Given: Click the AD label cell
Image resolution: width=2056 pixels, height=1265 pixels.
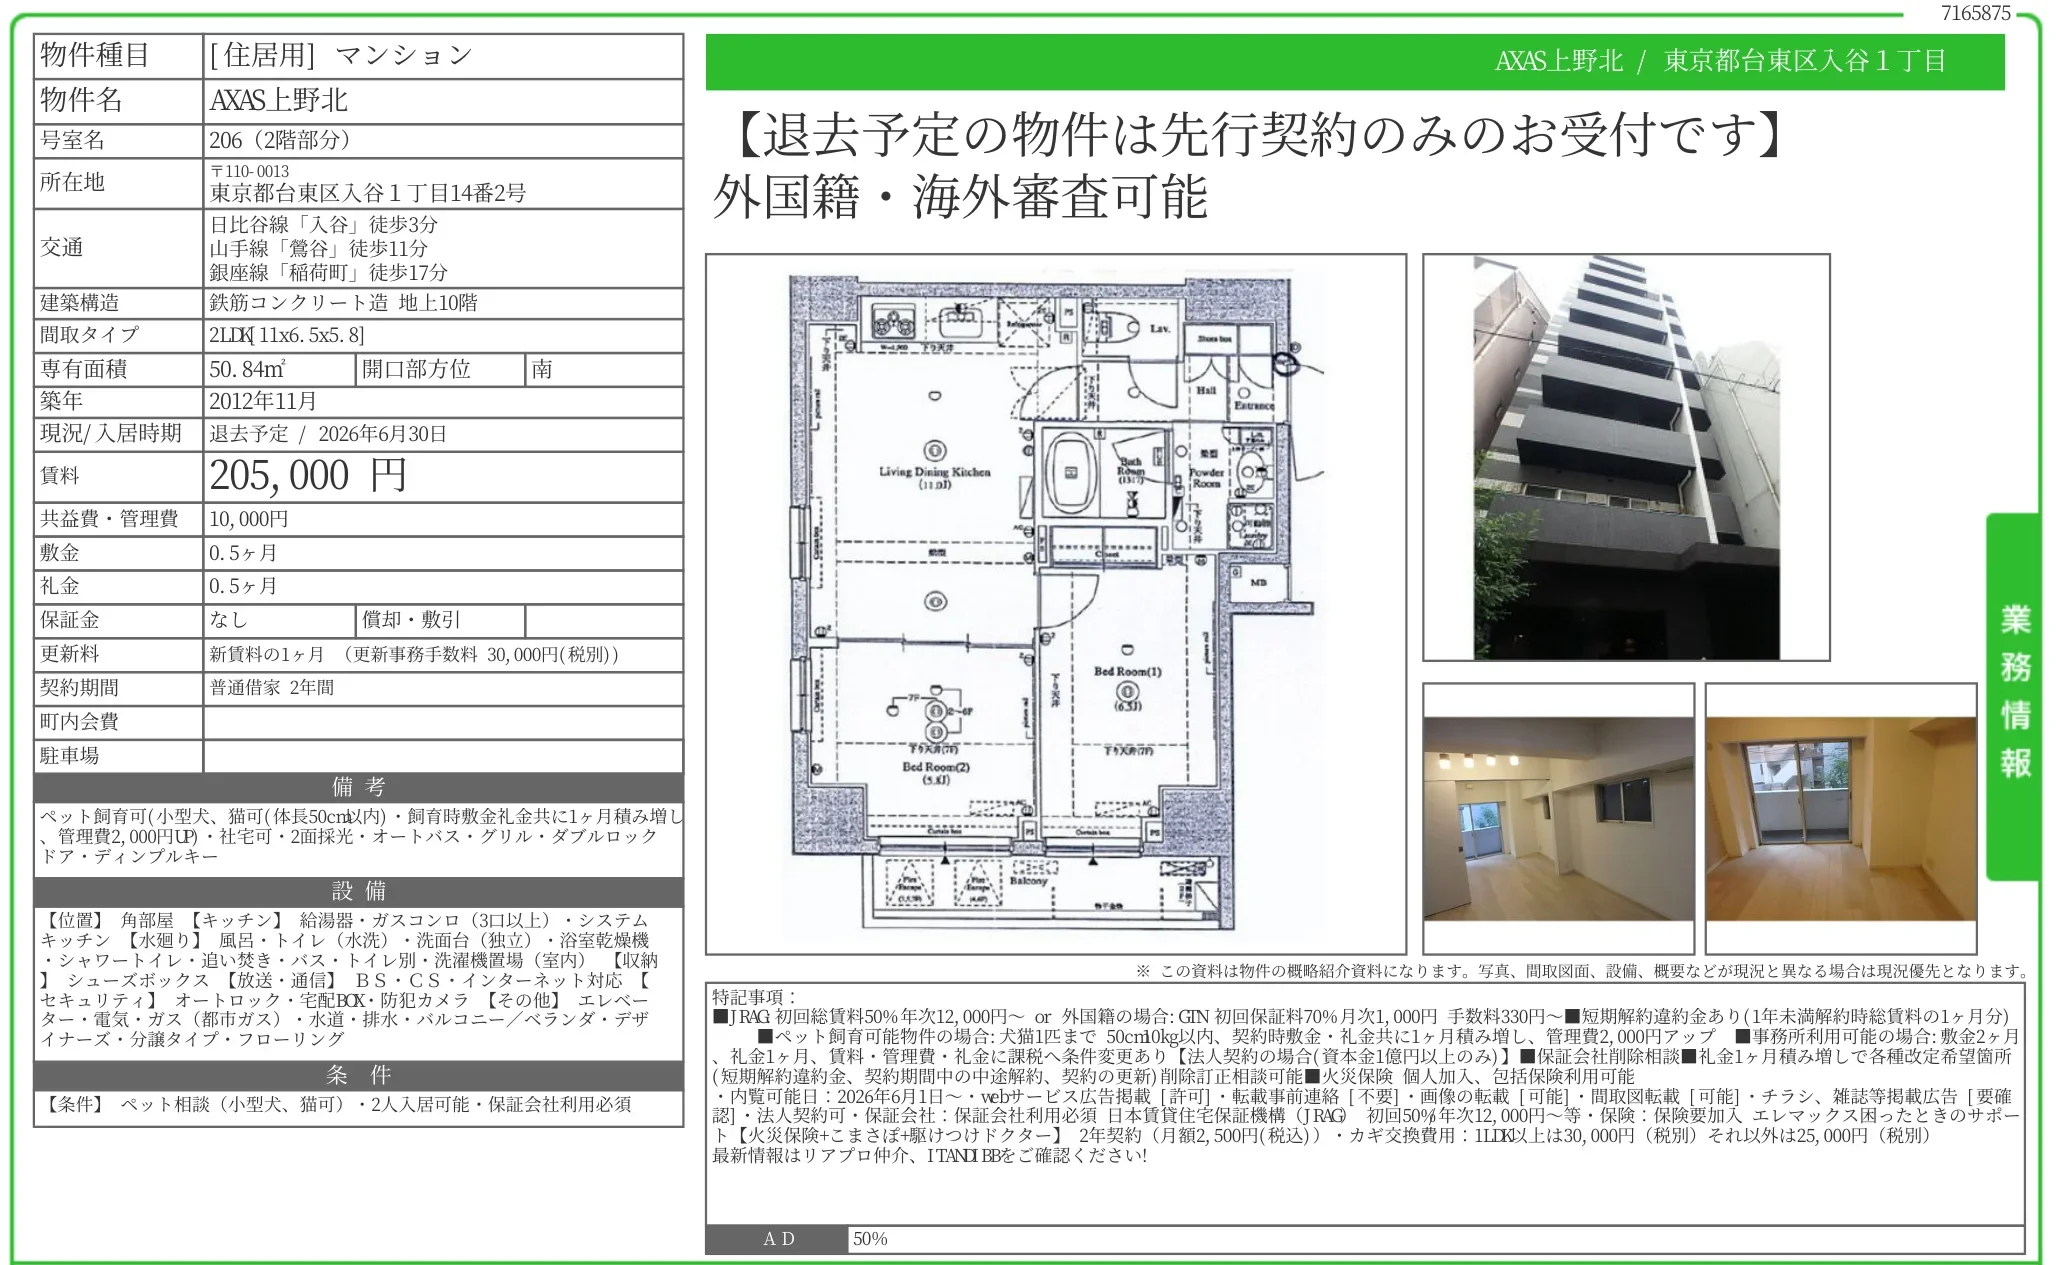Looking at the screenshot, I should [x=778, y=1239].
